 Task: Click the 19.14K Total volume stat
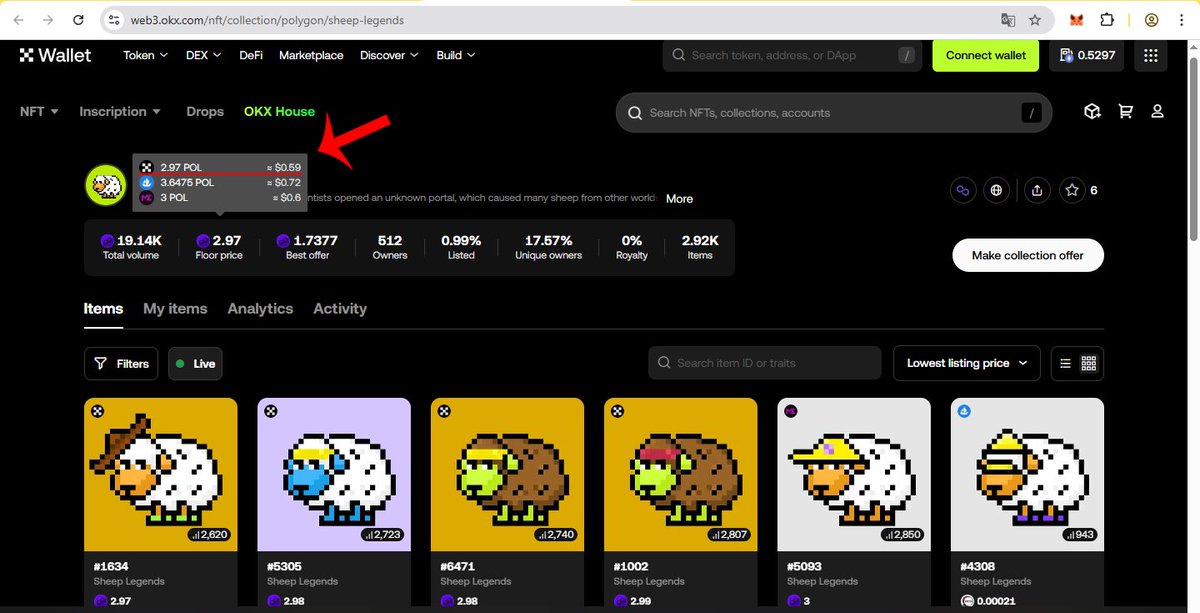click(131, 247)
